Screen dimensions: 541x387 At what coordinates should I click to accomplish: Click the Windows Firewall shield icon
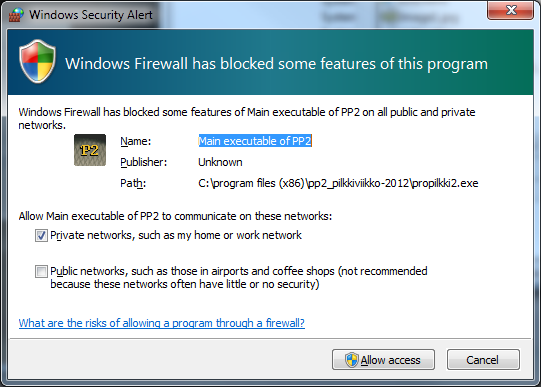click(37, 61)
